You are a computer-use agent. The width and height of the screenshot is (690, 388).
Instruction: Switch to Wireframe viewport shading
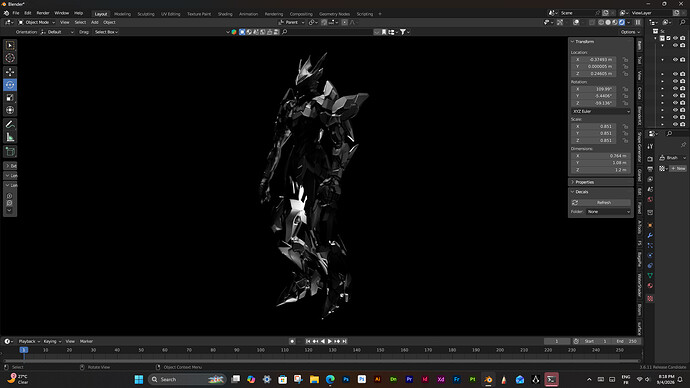601,22
